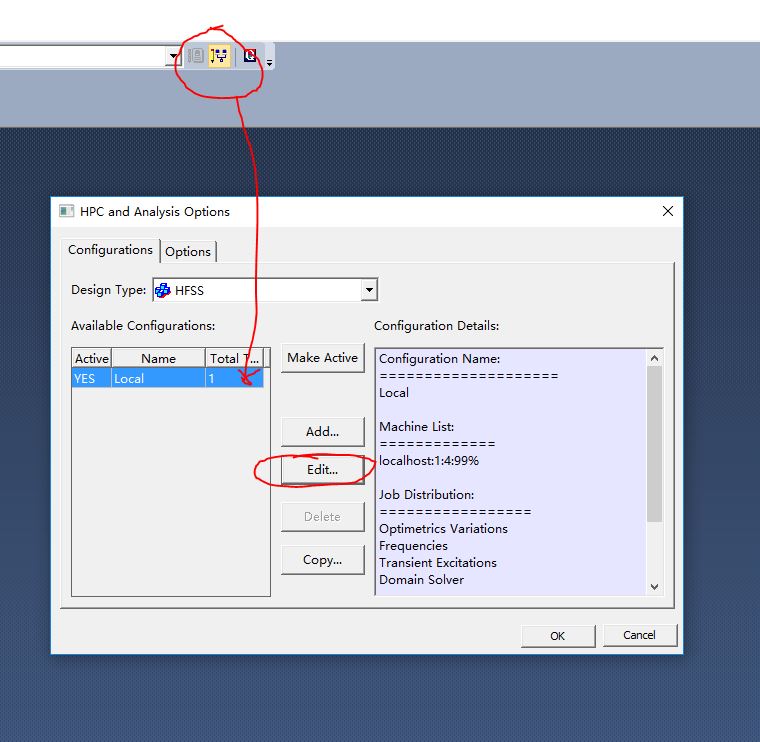This screenshot has width=760, height=742.
Task: Select the YES cell in configuration row
Action: (x=92, y=379)
